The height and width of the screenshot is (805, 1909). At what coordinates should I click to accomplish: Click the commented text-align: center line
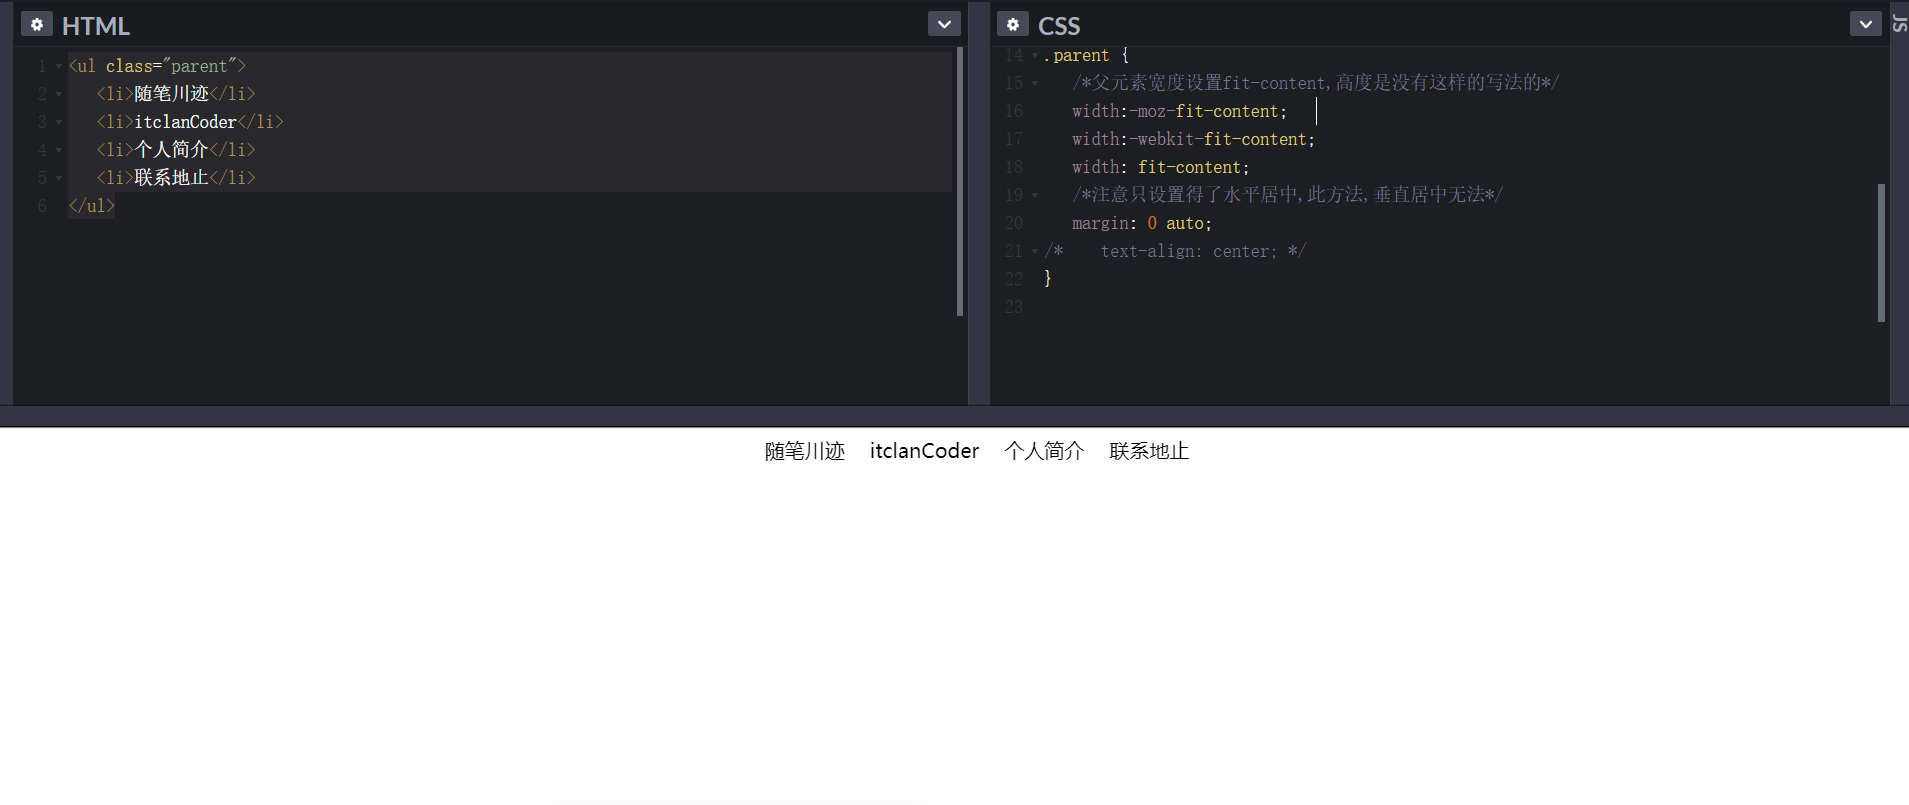1175,252
